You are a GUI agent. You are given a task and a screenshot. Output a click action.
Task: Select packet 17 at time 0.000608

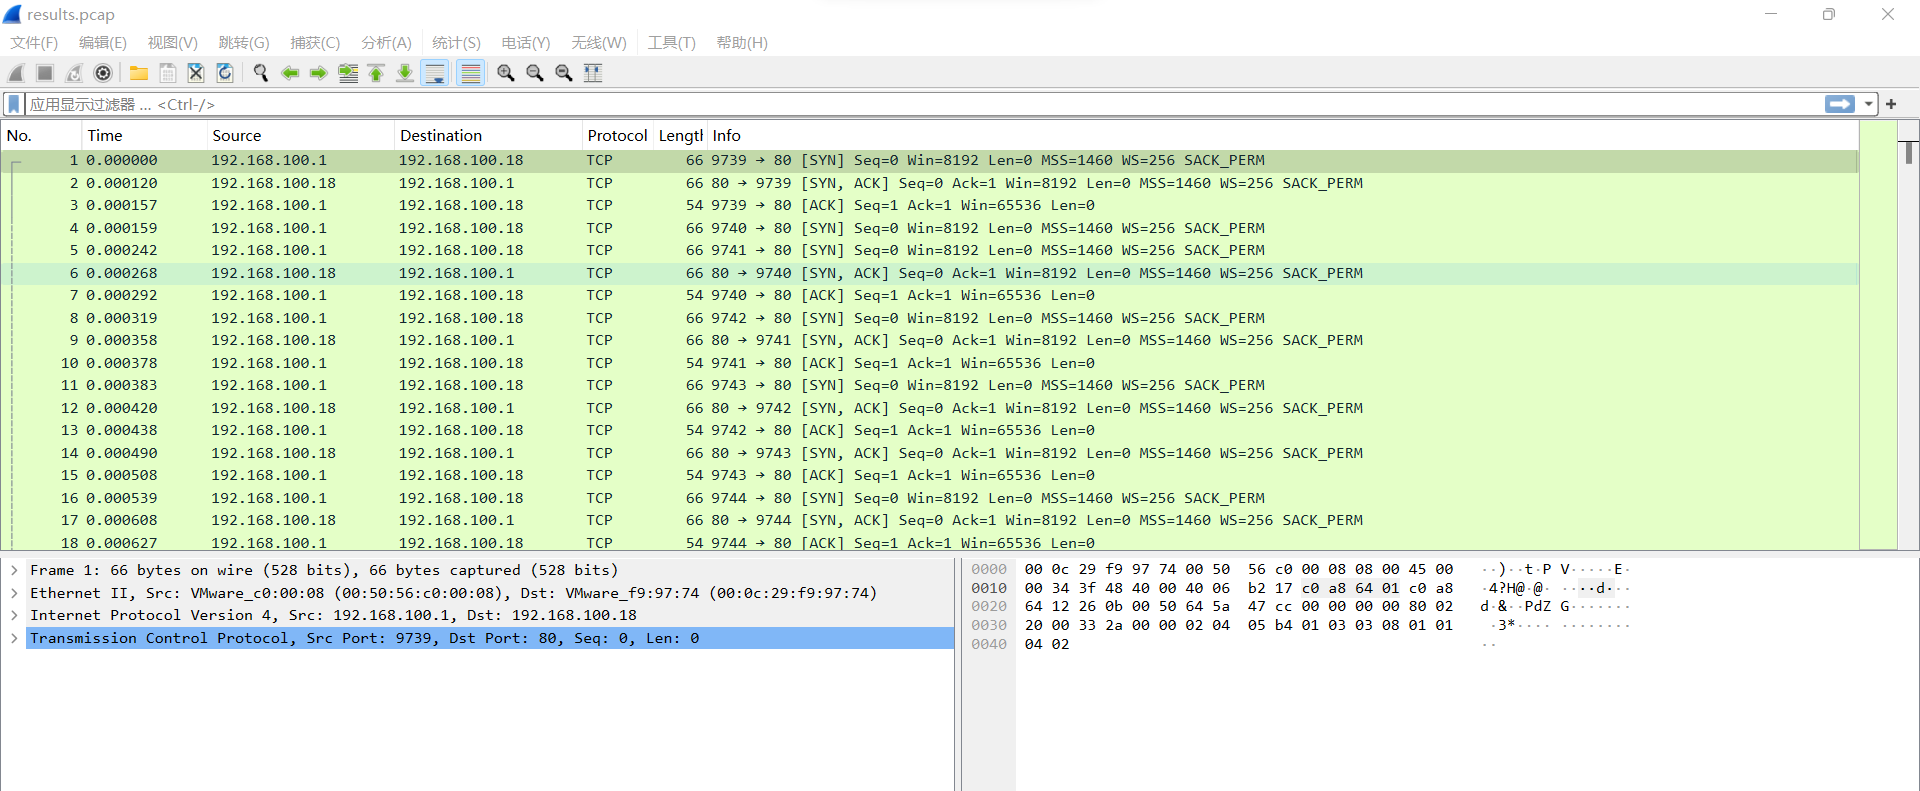(x=930, y=520)
